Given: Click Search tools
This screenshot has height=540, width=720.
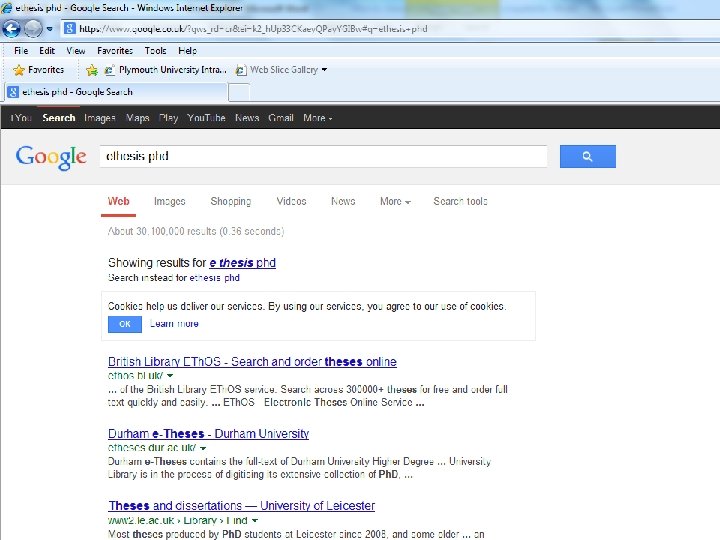Looking at the screenshot, I should pyautogui.click(x=460, y=202).
